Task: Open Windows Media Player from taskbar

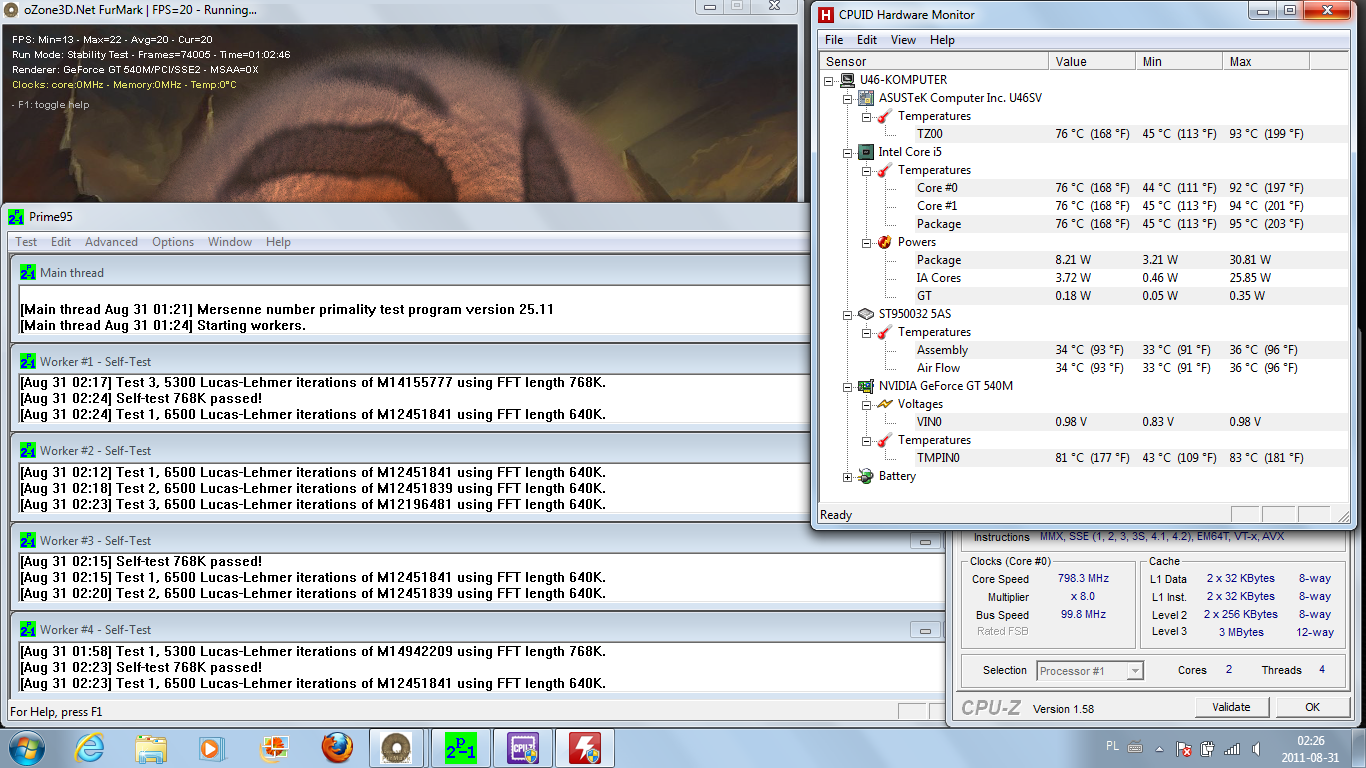Action: click(211, 748)
